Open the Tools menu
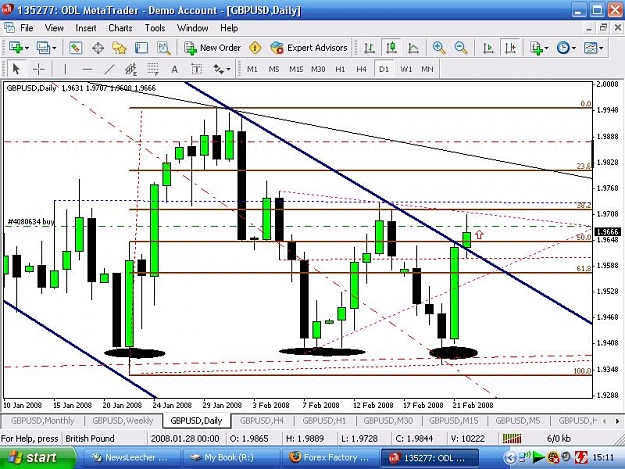625x469 pixels. pyautogui.click(x=155, y=28)
